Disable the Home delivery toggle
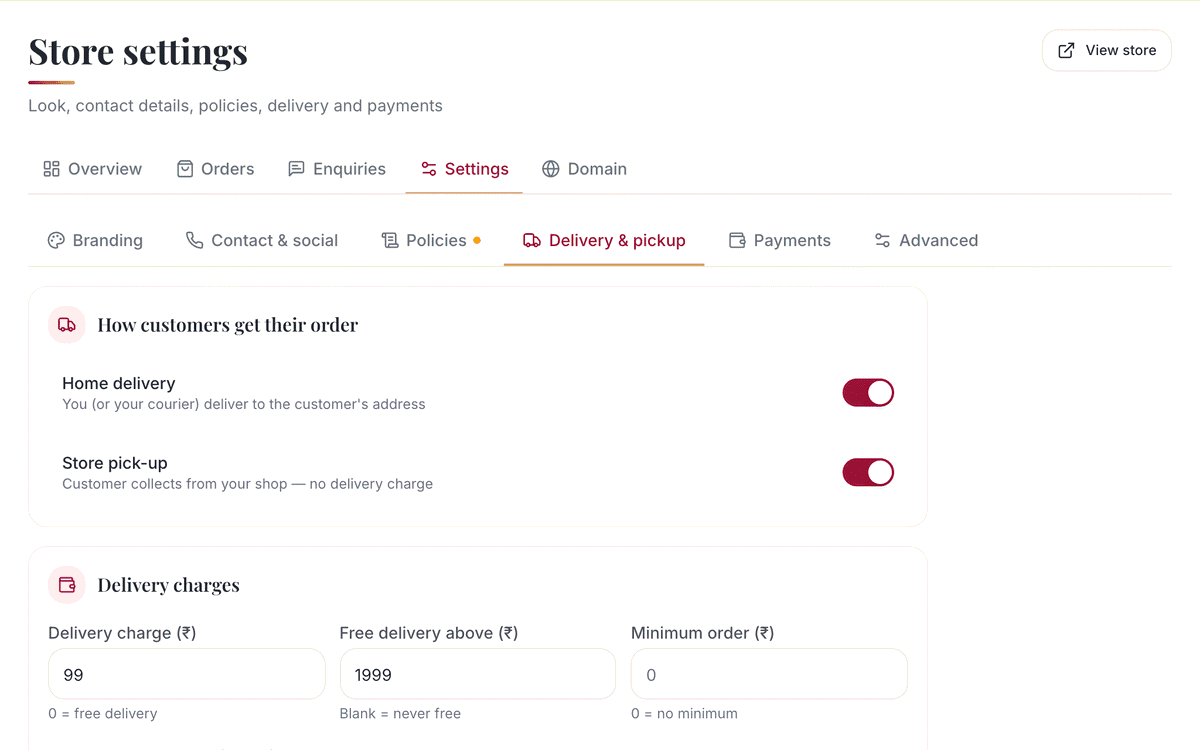The image size is (1200, 750). coord(868,393)
